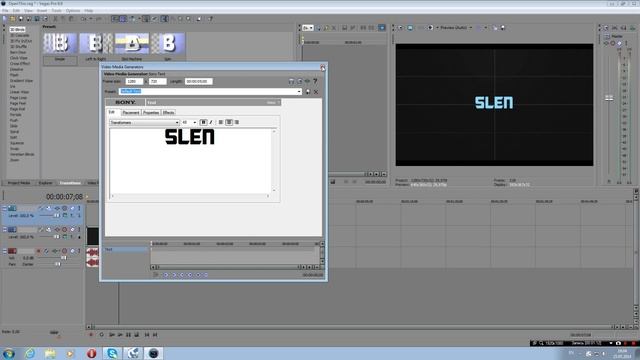
Task: Switch to the Effects tab in text generator
Action: coord(168,113)
